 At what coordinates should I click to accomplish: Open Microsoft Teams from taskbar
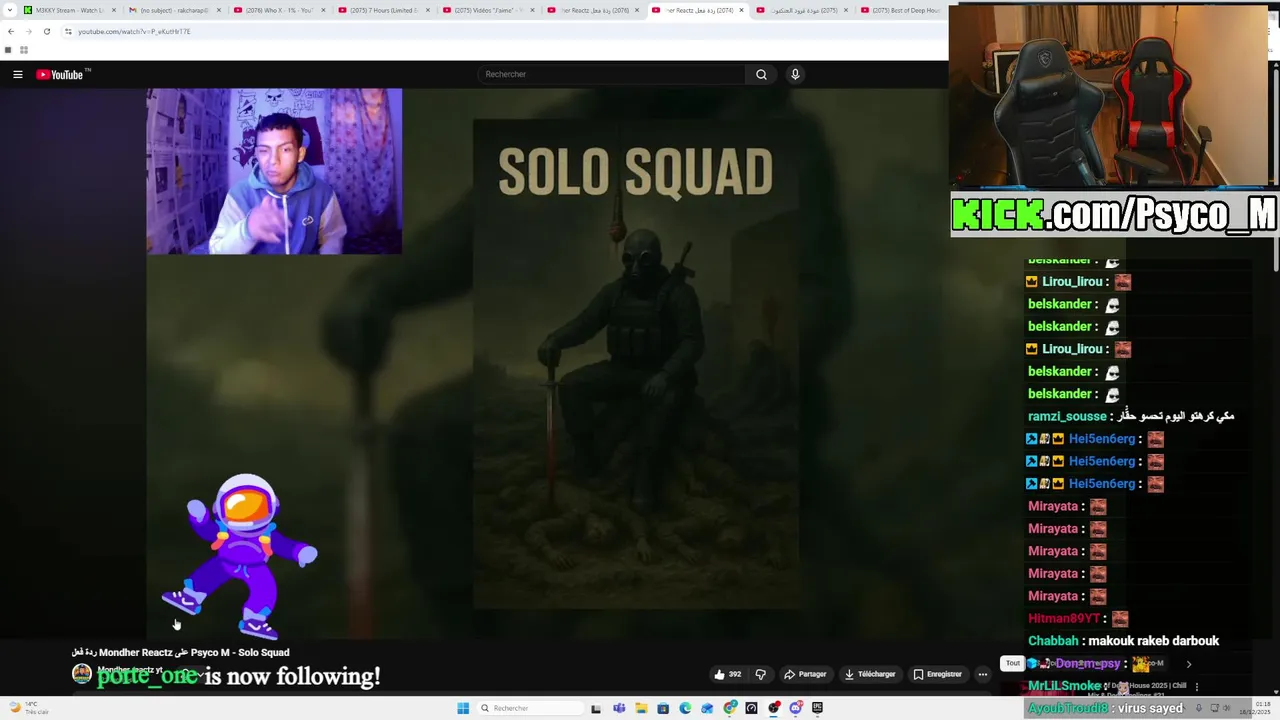point(619,708)
